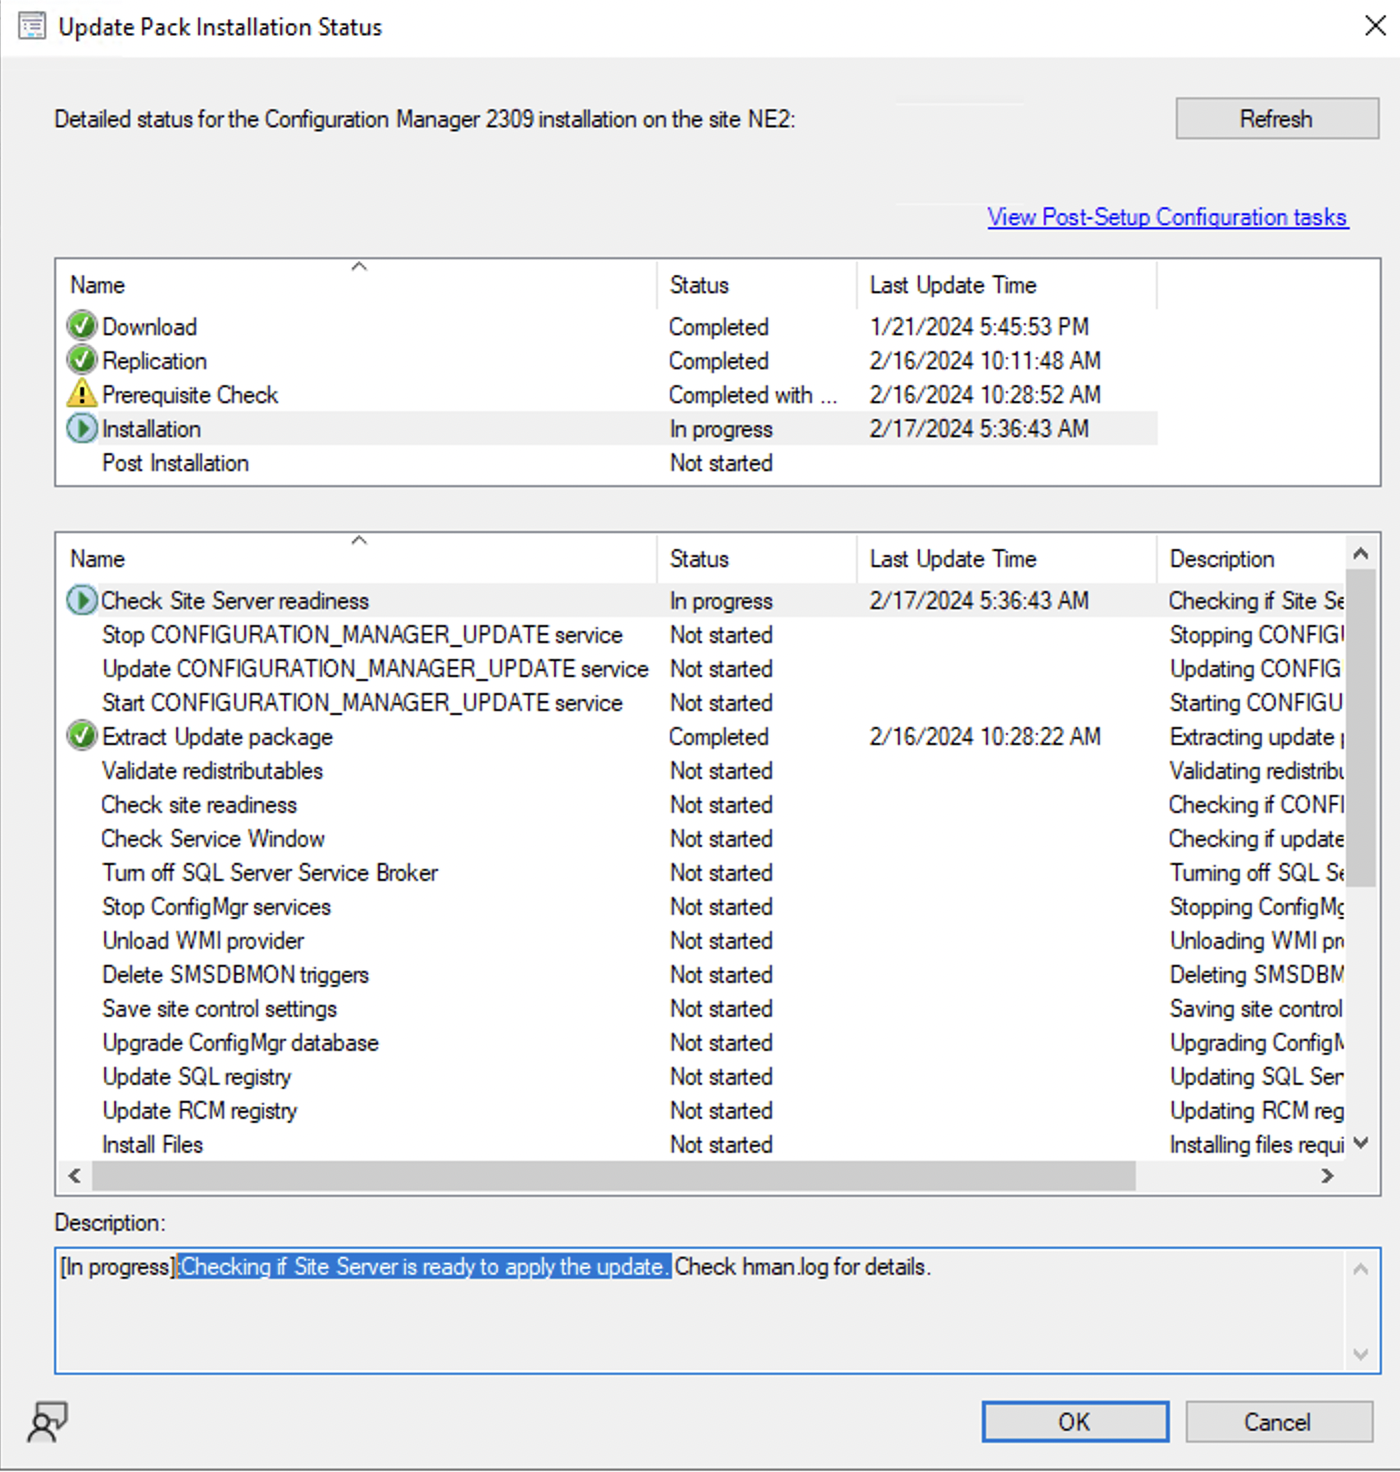Select Delete SMSDBMON triggers row
Viewport: 1400px width, 1472px height.
click(x=701, y=975)
